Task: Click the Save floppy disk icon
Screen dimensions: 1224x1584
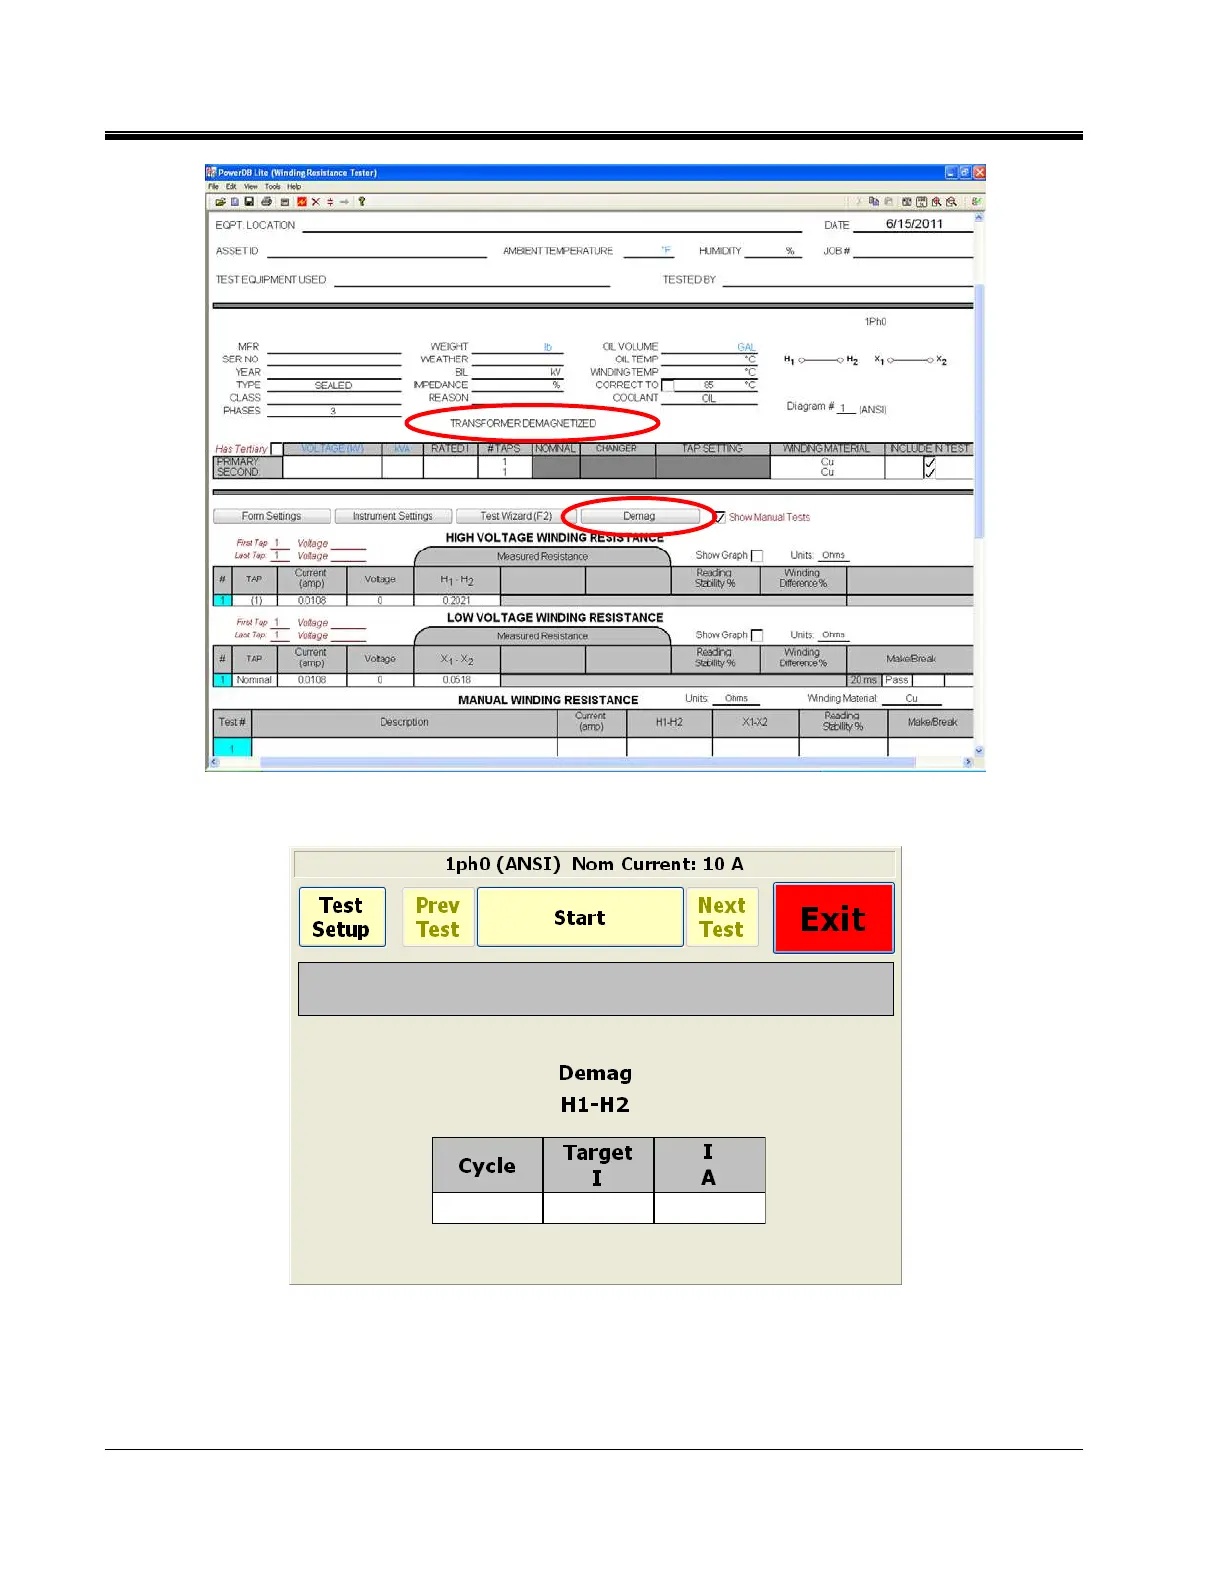Action: tap(249, 202)
